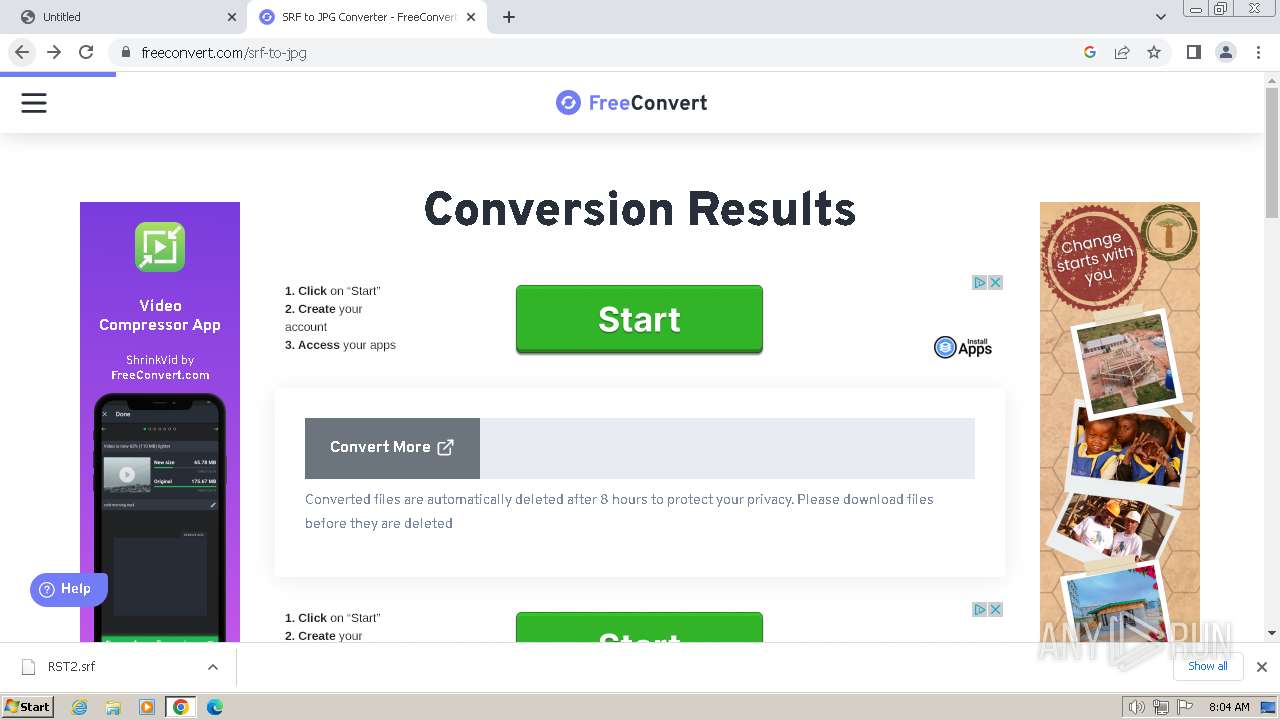Click the second green Start ad button
Image resolution: width=1280 pixels, height=720 pixels.
click(x=639, y=627)
